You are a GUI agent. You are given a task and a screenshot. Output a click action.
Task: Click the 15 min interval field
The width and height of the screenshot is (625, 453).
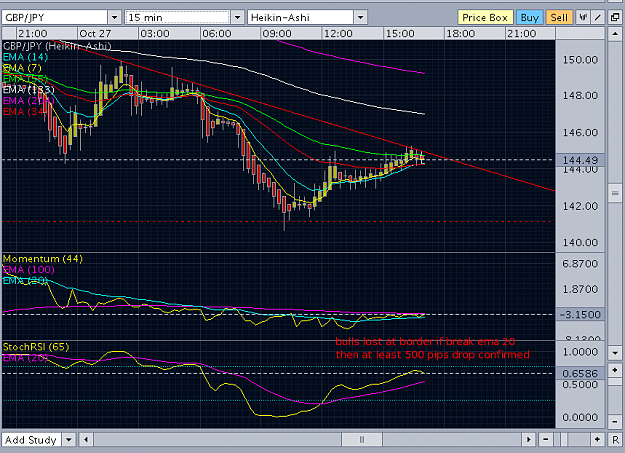pyautogui.click(x=178, y=17)
